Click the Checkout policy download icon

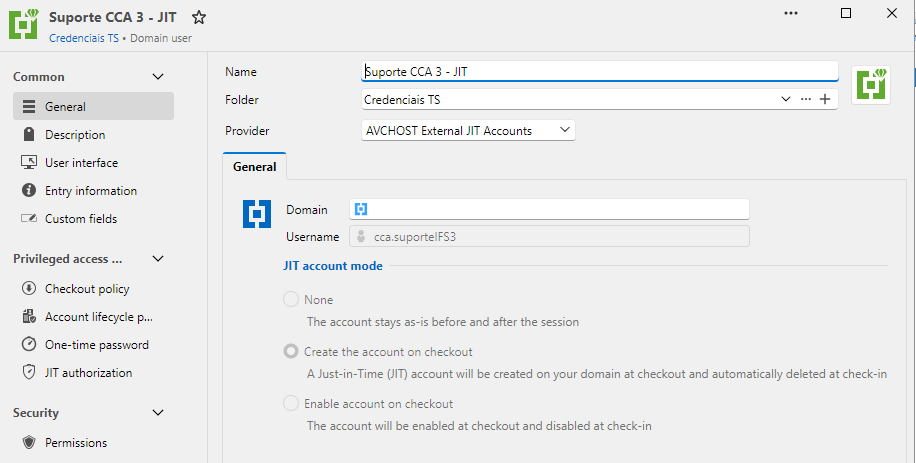tap(29, 288)
